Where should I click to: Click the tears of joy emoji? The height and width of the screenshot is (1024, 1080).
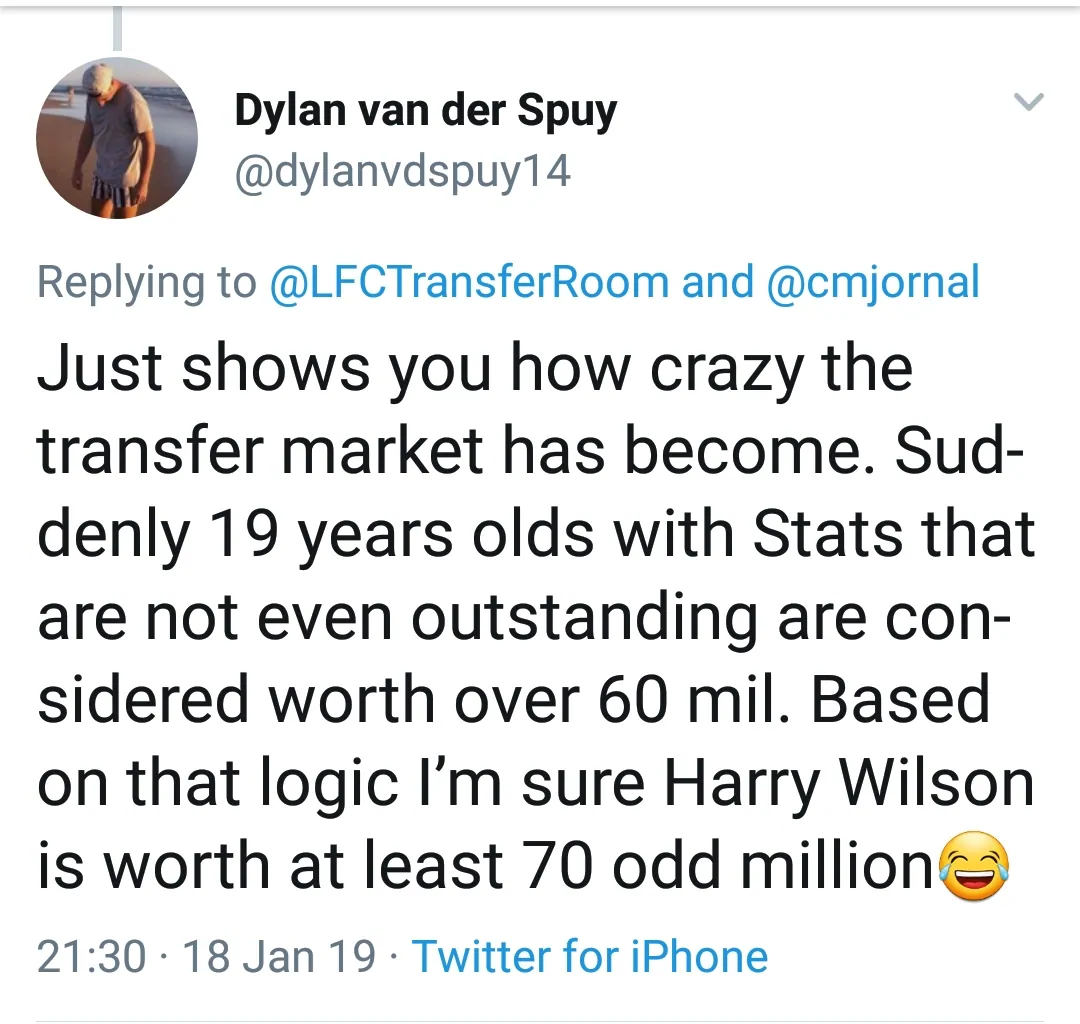(972, 869)
